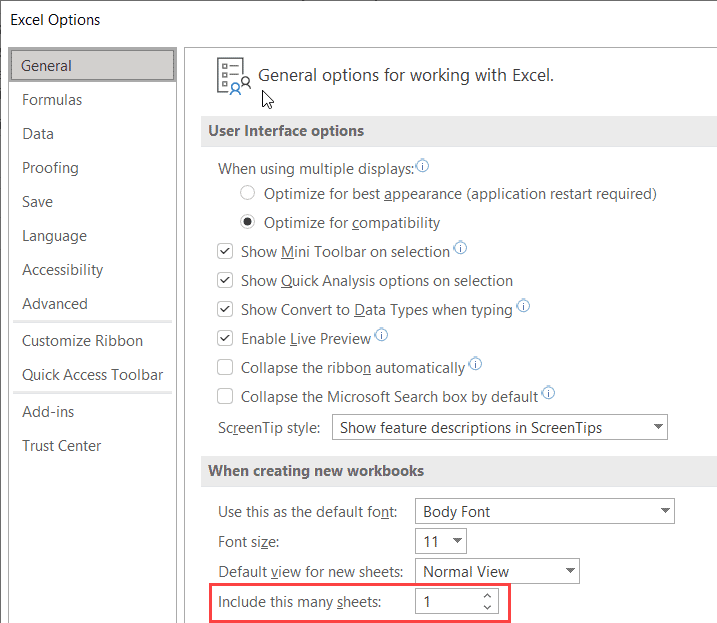Uncheck Show Mini Toolbar on selection
The width and height of the screenshot is (717, 623).
click(x=225, y=252)
